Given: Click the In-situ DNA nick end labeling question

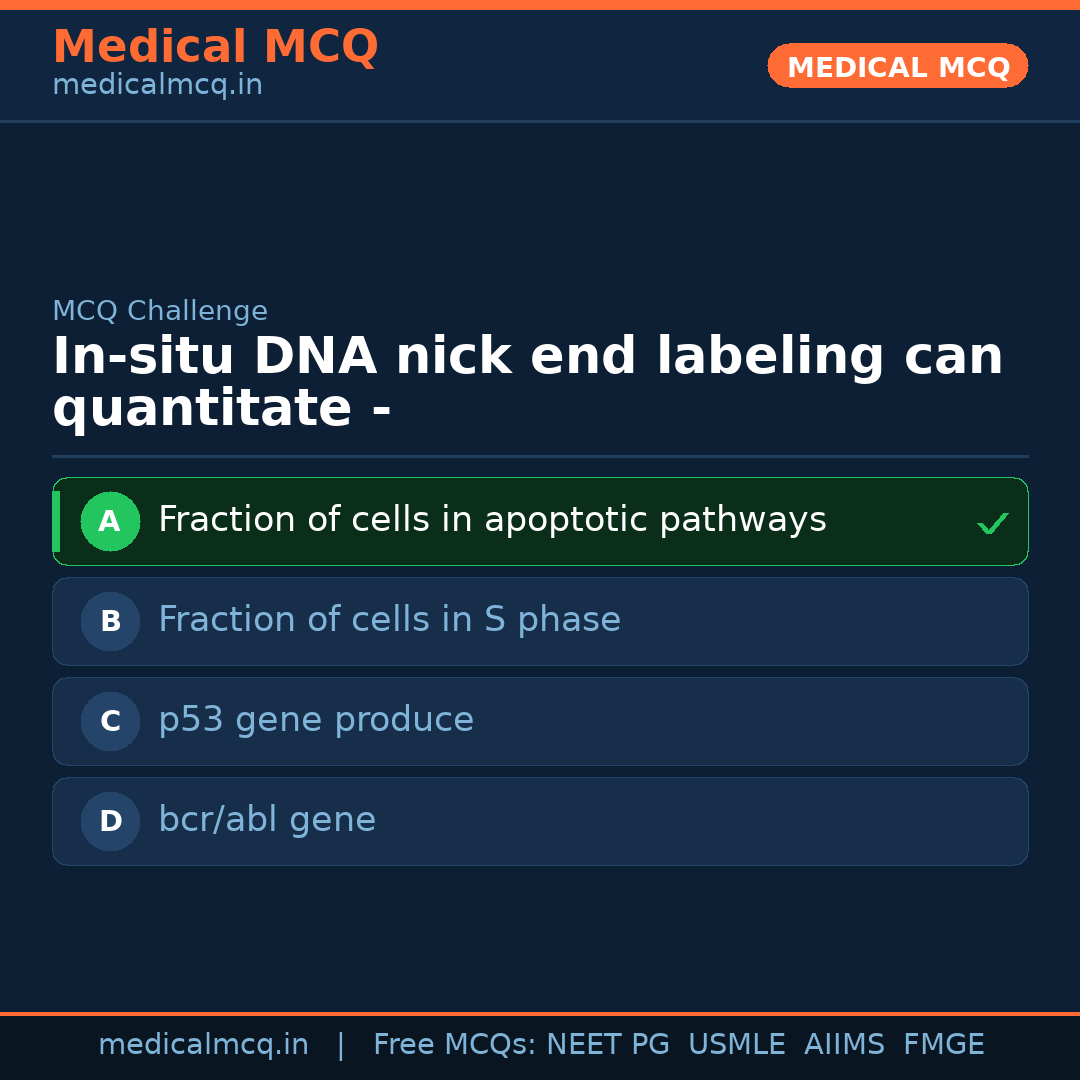Looking at the screenshot, I should 527,383.
